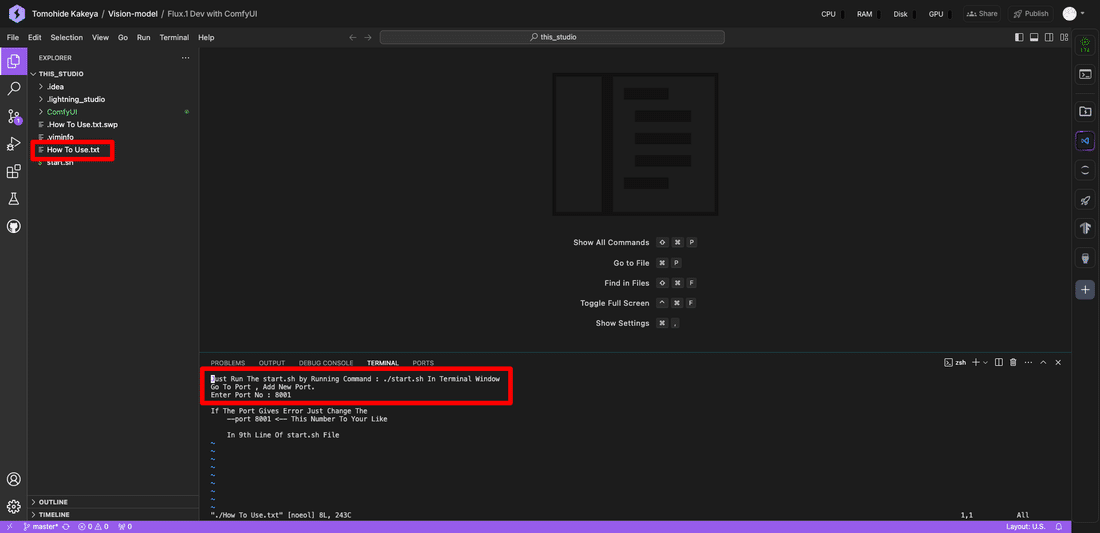This screenshot has width=1100, height=533.
Task: Open the Explorer view in activity bar
Action: click(13, 62)
